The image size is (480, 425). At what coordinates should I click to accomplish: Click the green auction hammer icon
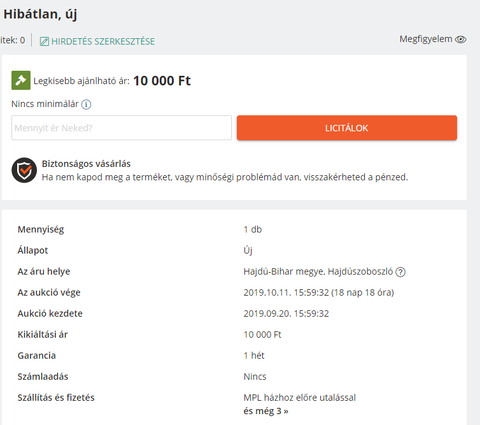[x=21, y=80]
